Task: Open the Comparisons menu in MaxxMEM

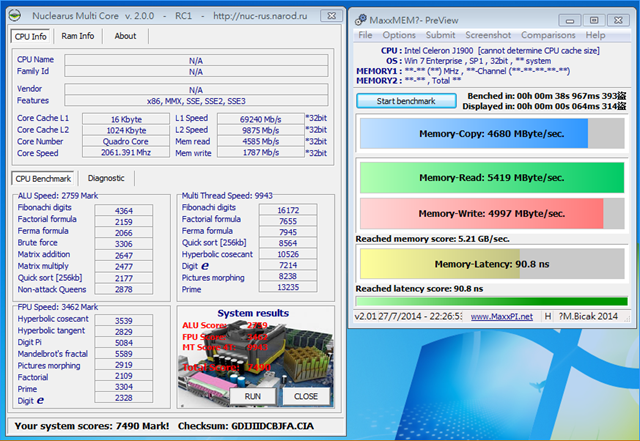Action: (x=548, y=35)
